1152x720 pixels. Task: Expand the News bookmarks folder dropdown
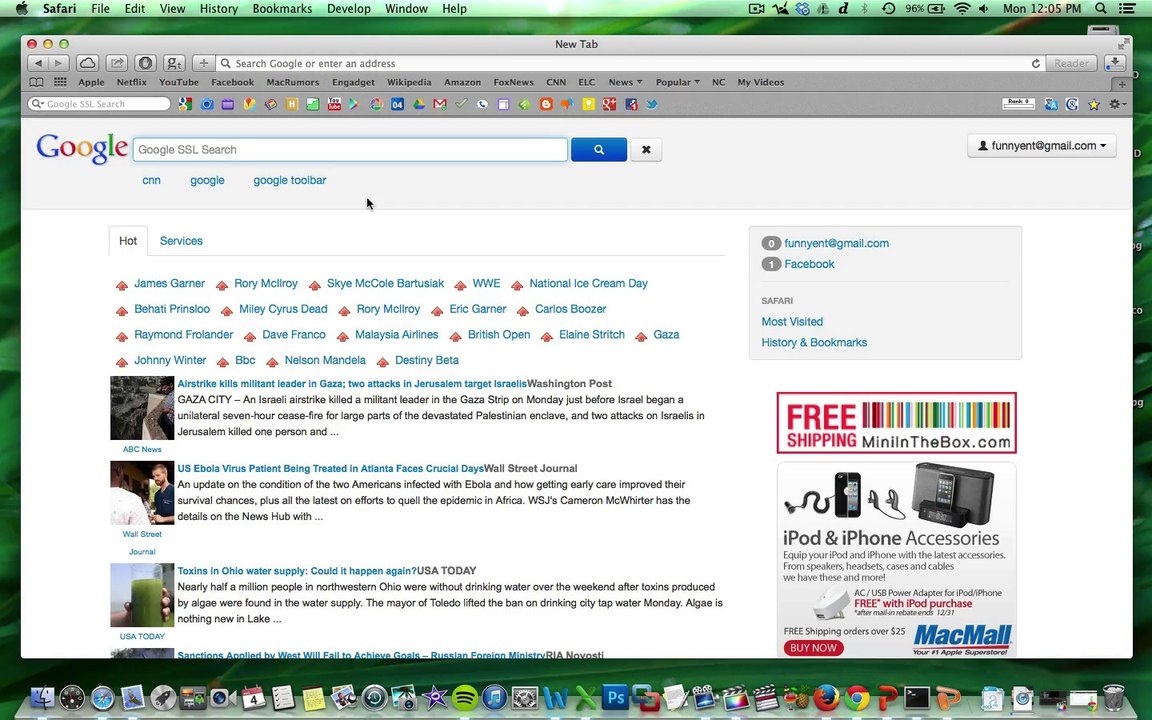[625, 82]
